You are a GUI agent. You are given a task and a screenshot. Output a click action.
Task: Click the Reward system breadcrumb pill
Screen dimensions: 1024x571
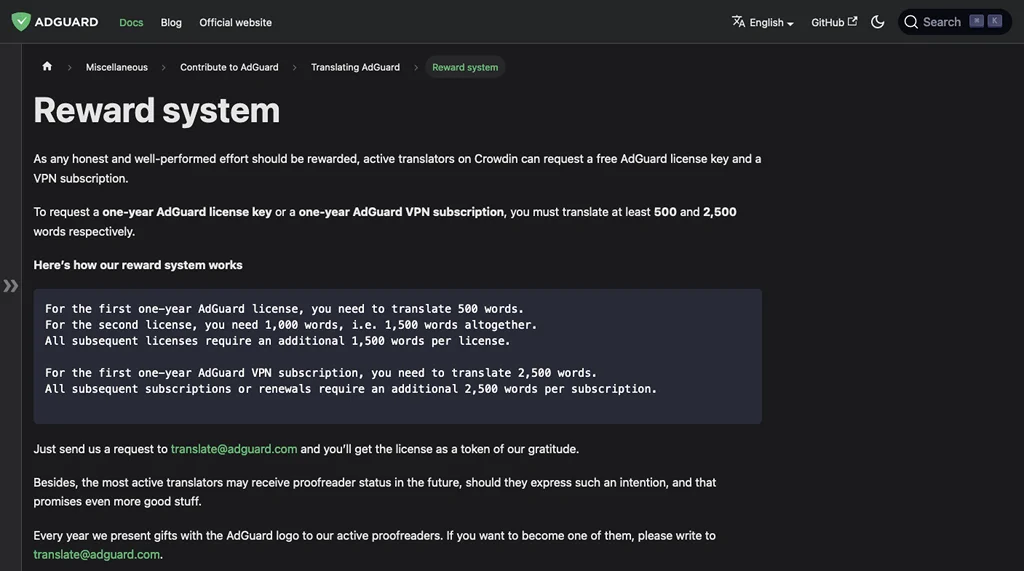point(465,67)
